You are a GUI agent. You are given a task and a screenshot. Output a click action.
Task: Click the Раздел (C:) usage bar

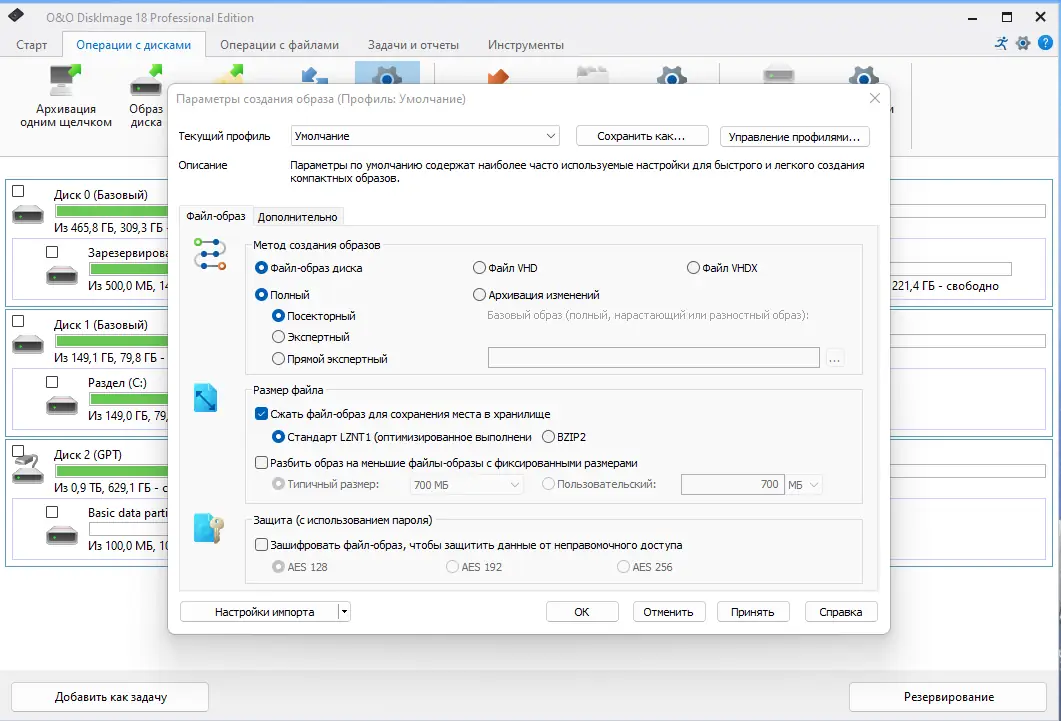pyautogui.click(x=129, y=399)
